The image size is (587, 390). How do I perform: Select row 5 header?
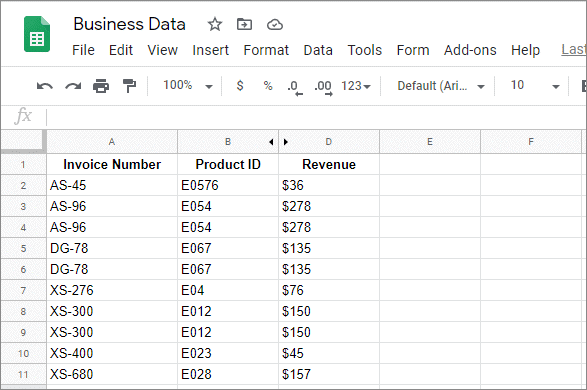coord(23,248)
